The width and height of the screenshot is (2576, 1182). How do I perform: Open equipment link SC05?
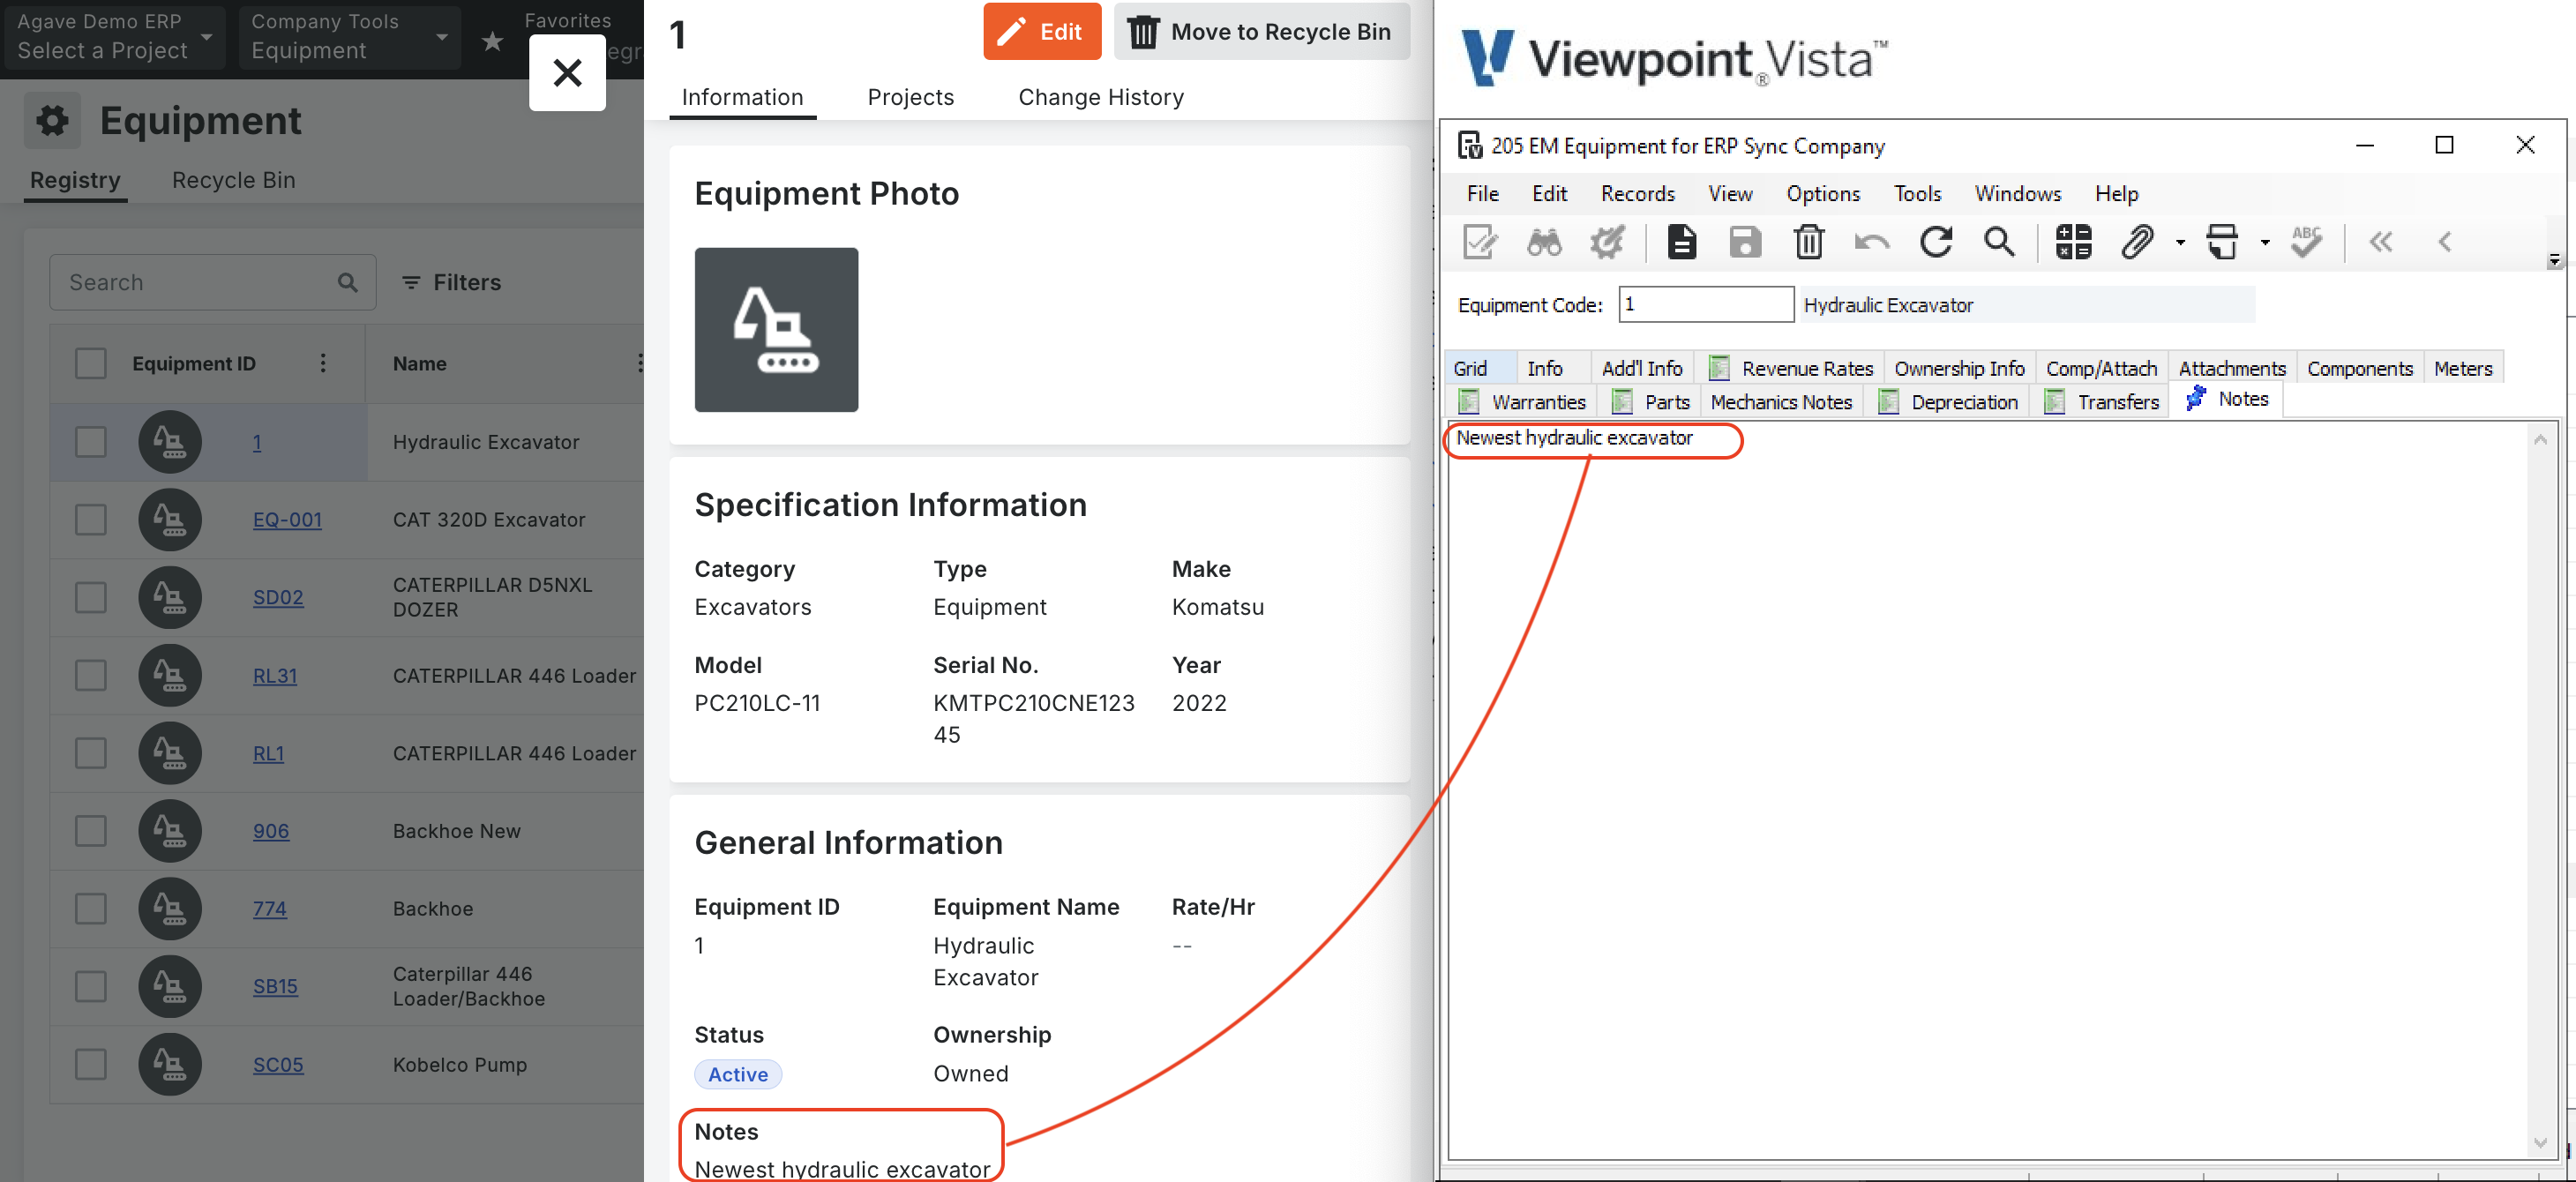(278, 1065)
